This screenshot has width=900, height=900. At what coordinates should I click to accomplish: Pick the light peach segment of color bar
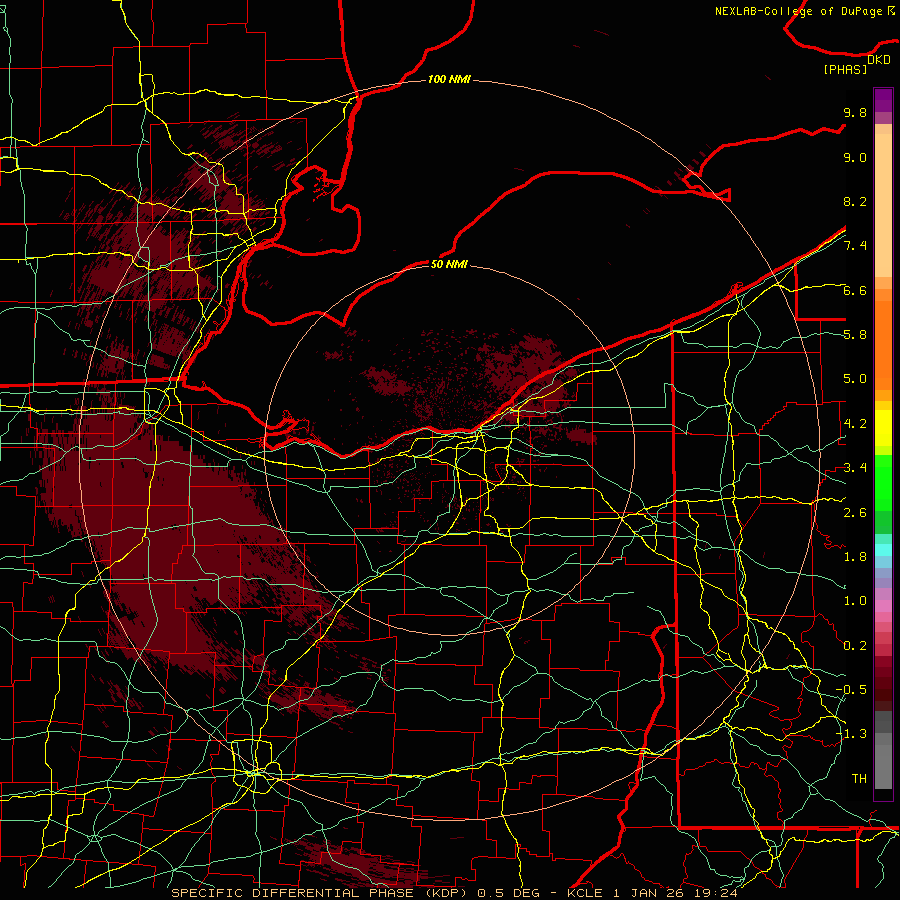(x=883, y=207)
